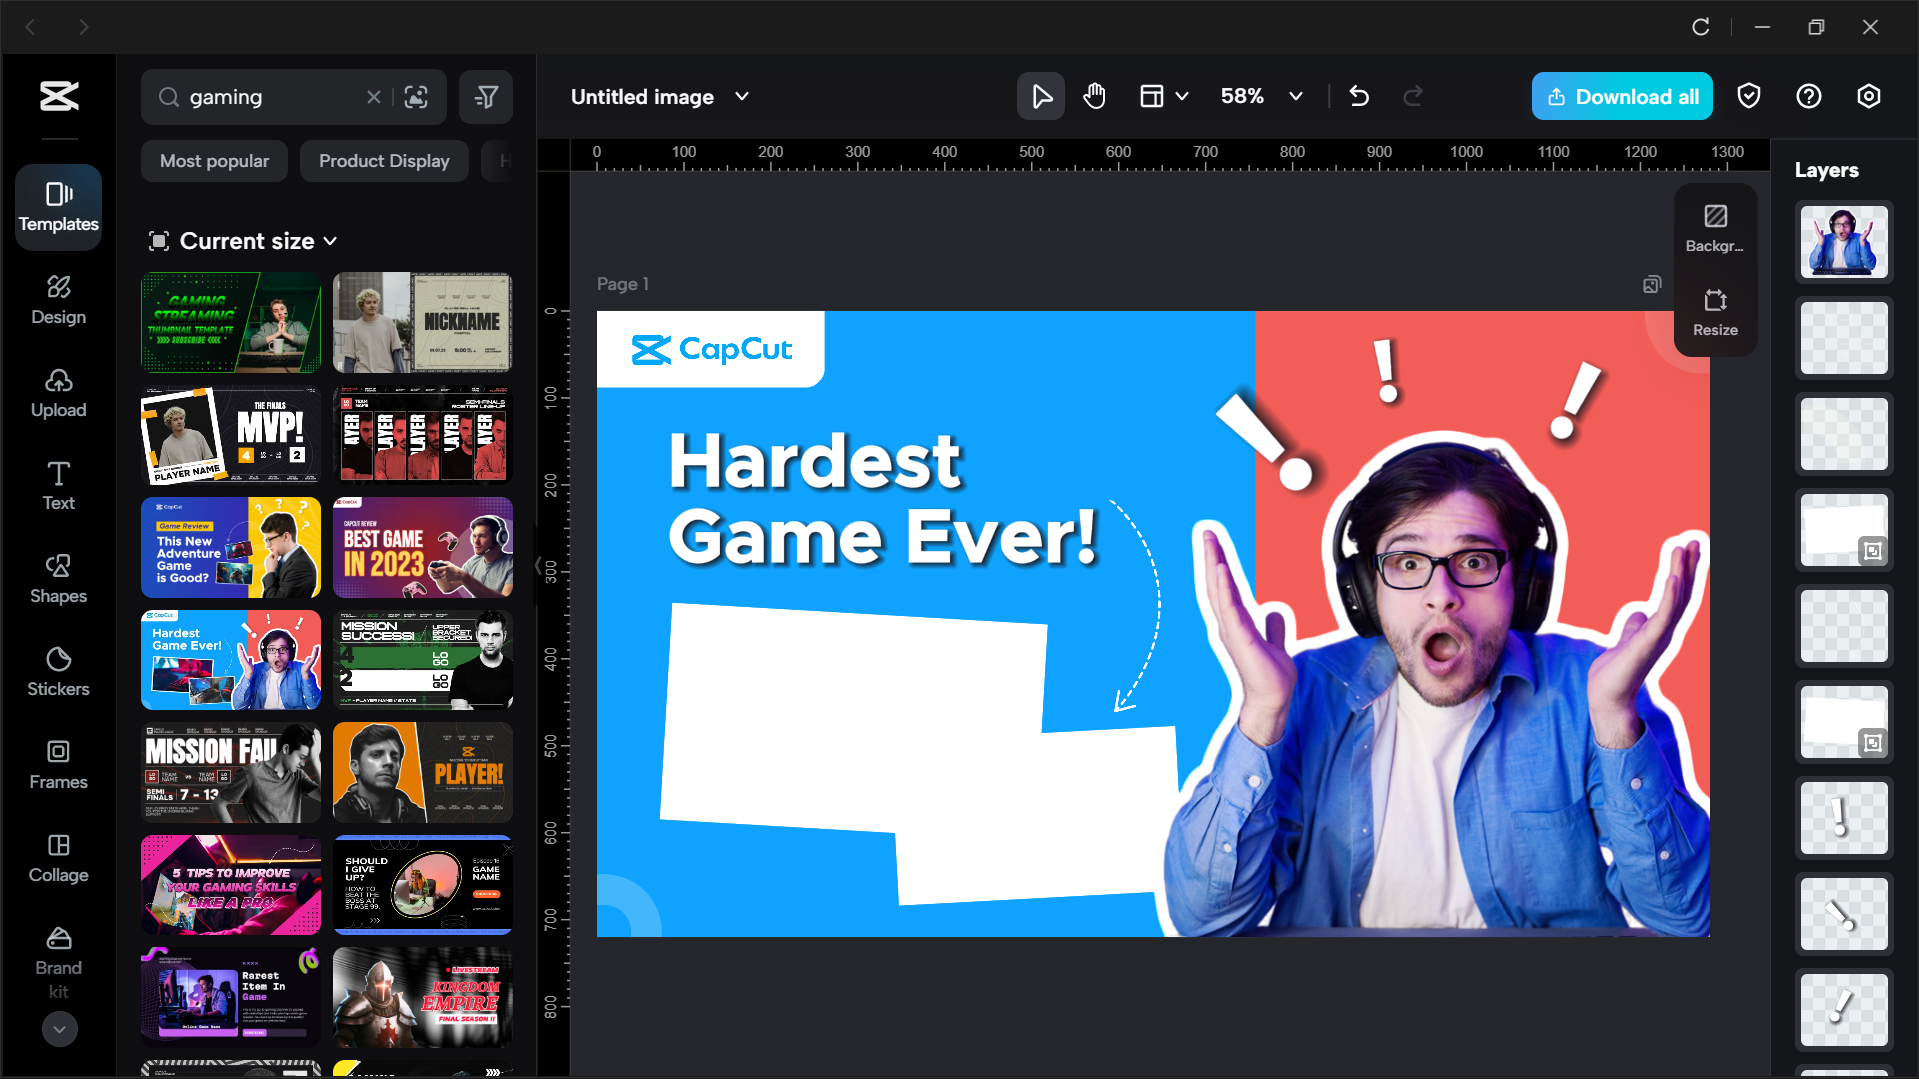Open the template filter options
Screen dimensions: 1919x1079
coord(486,96)
